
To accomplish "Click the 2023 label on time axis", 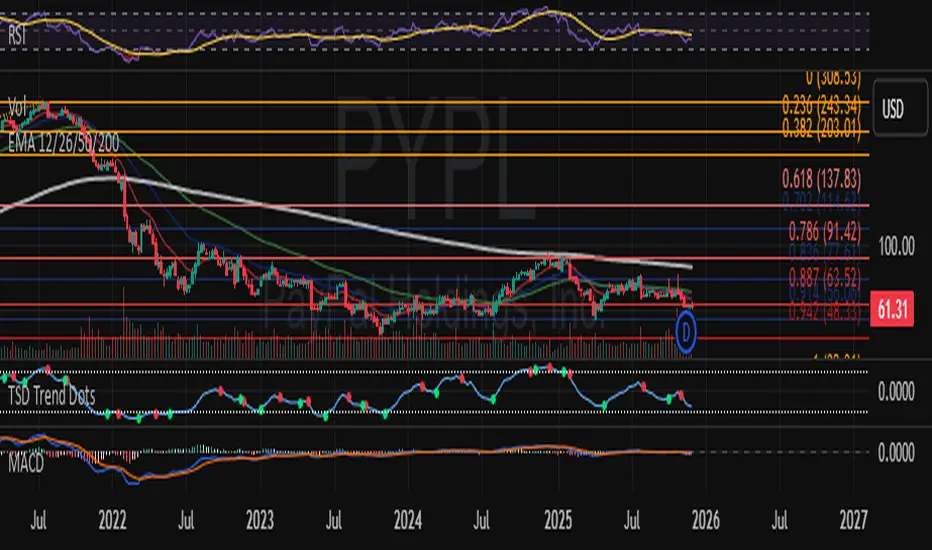I will point(260,521).
